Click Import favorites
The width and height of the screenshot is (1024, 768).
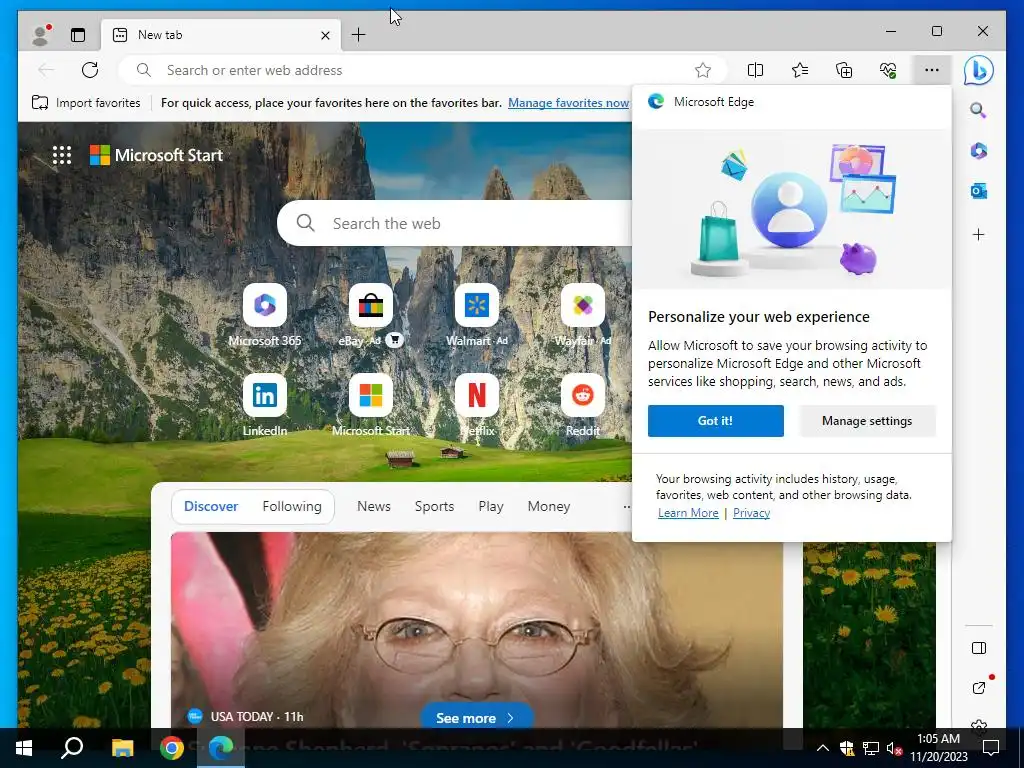point(86,103)
